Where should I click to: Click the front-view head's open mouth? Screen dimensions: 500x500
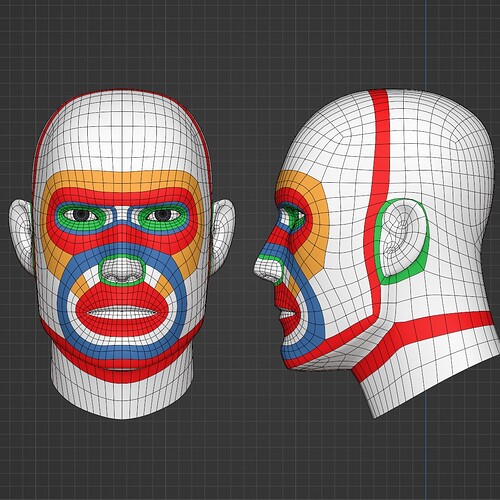pyautogui.click(x=122, y=313)
